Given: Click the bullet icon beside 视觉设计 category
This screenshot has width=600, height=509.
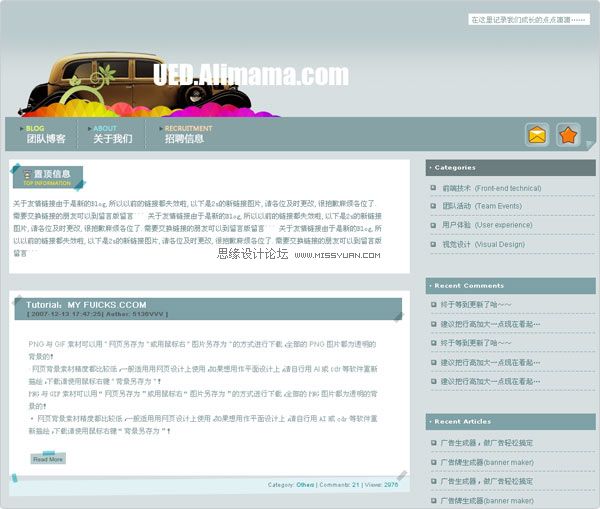Looking at the screenshot, I should [x=433, y=244].
